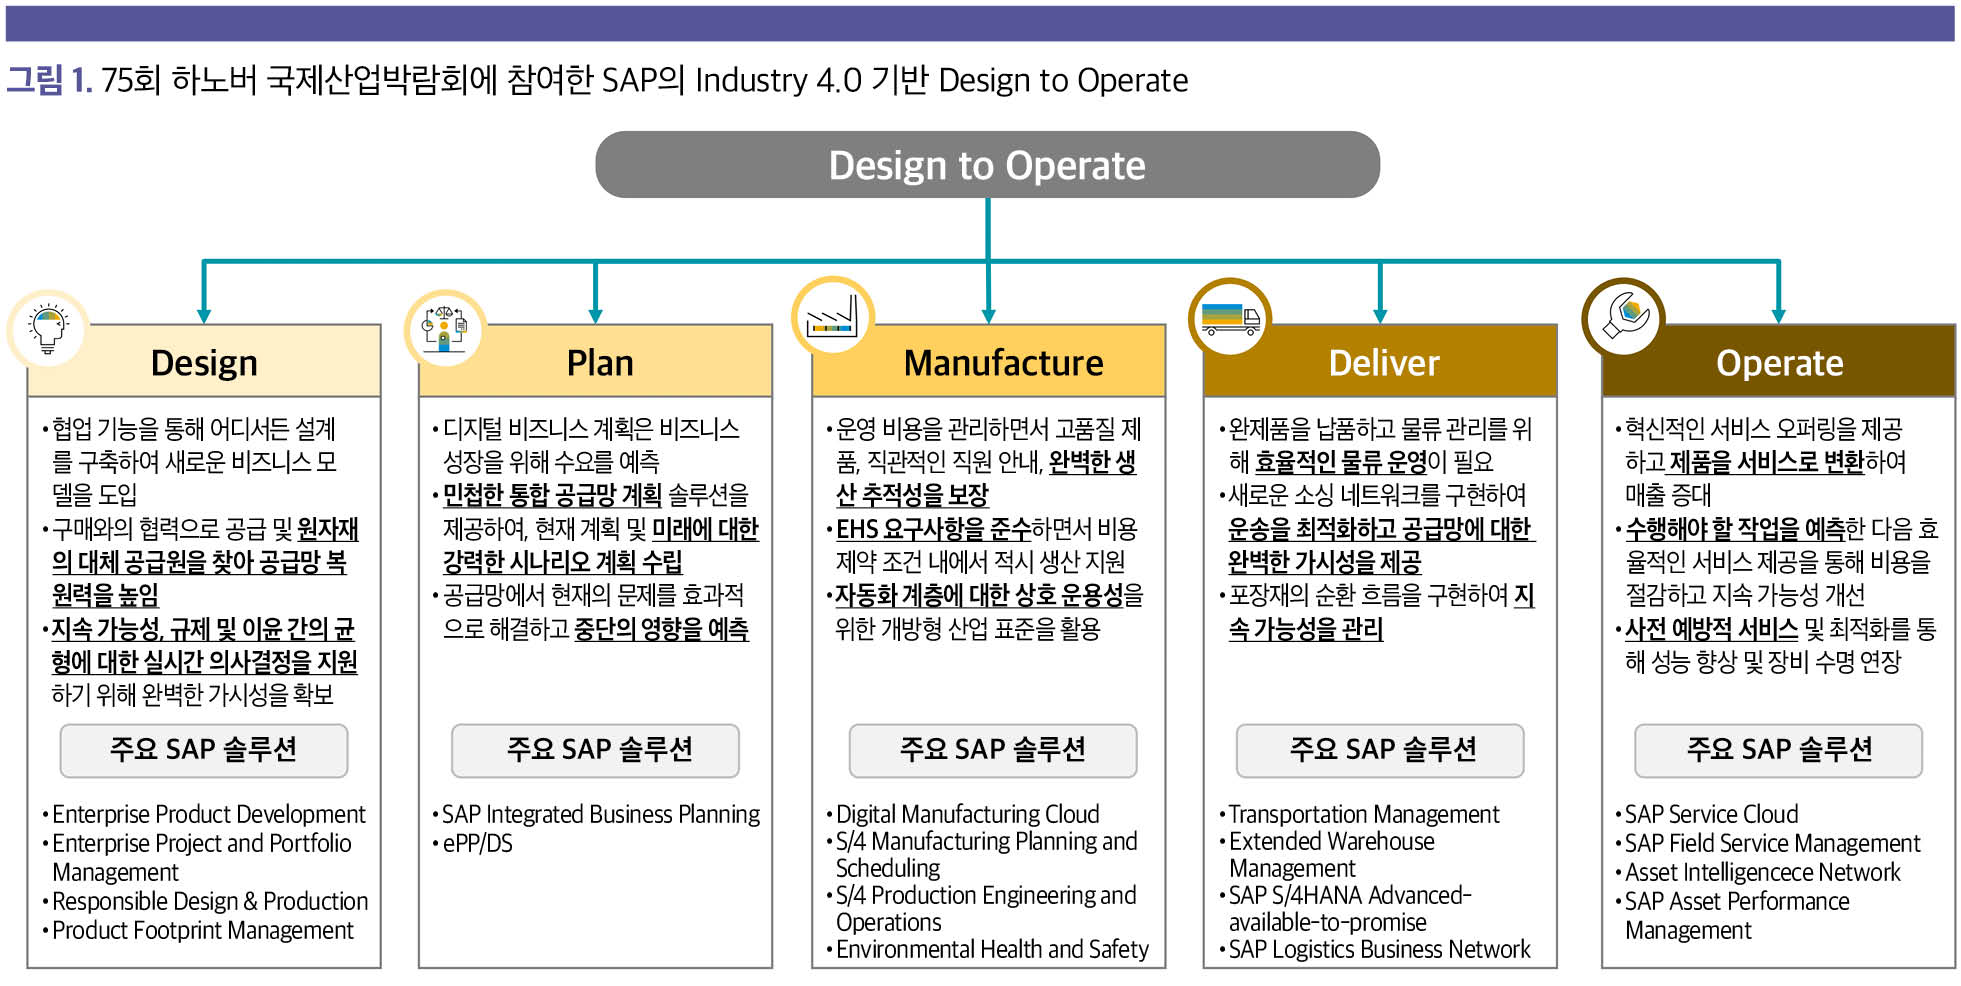
Task: Click the Design lightbulb icon
Action: tap(48, 329)
